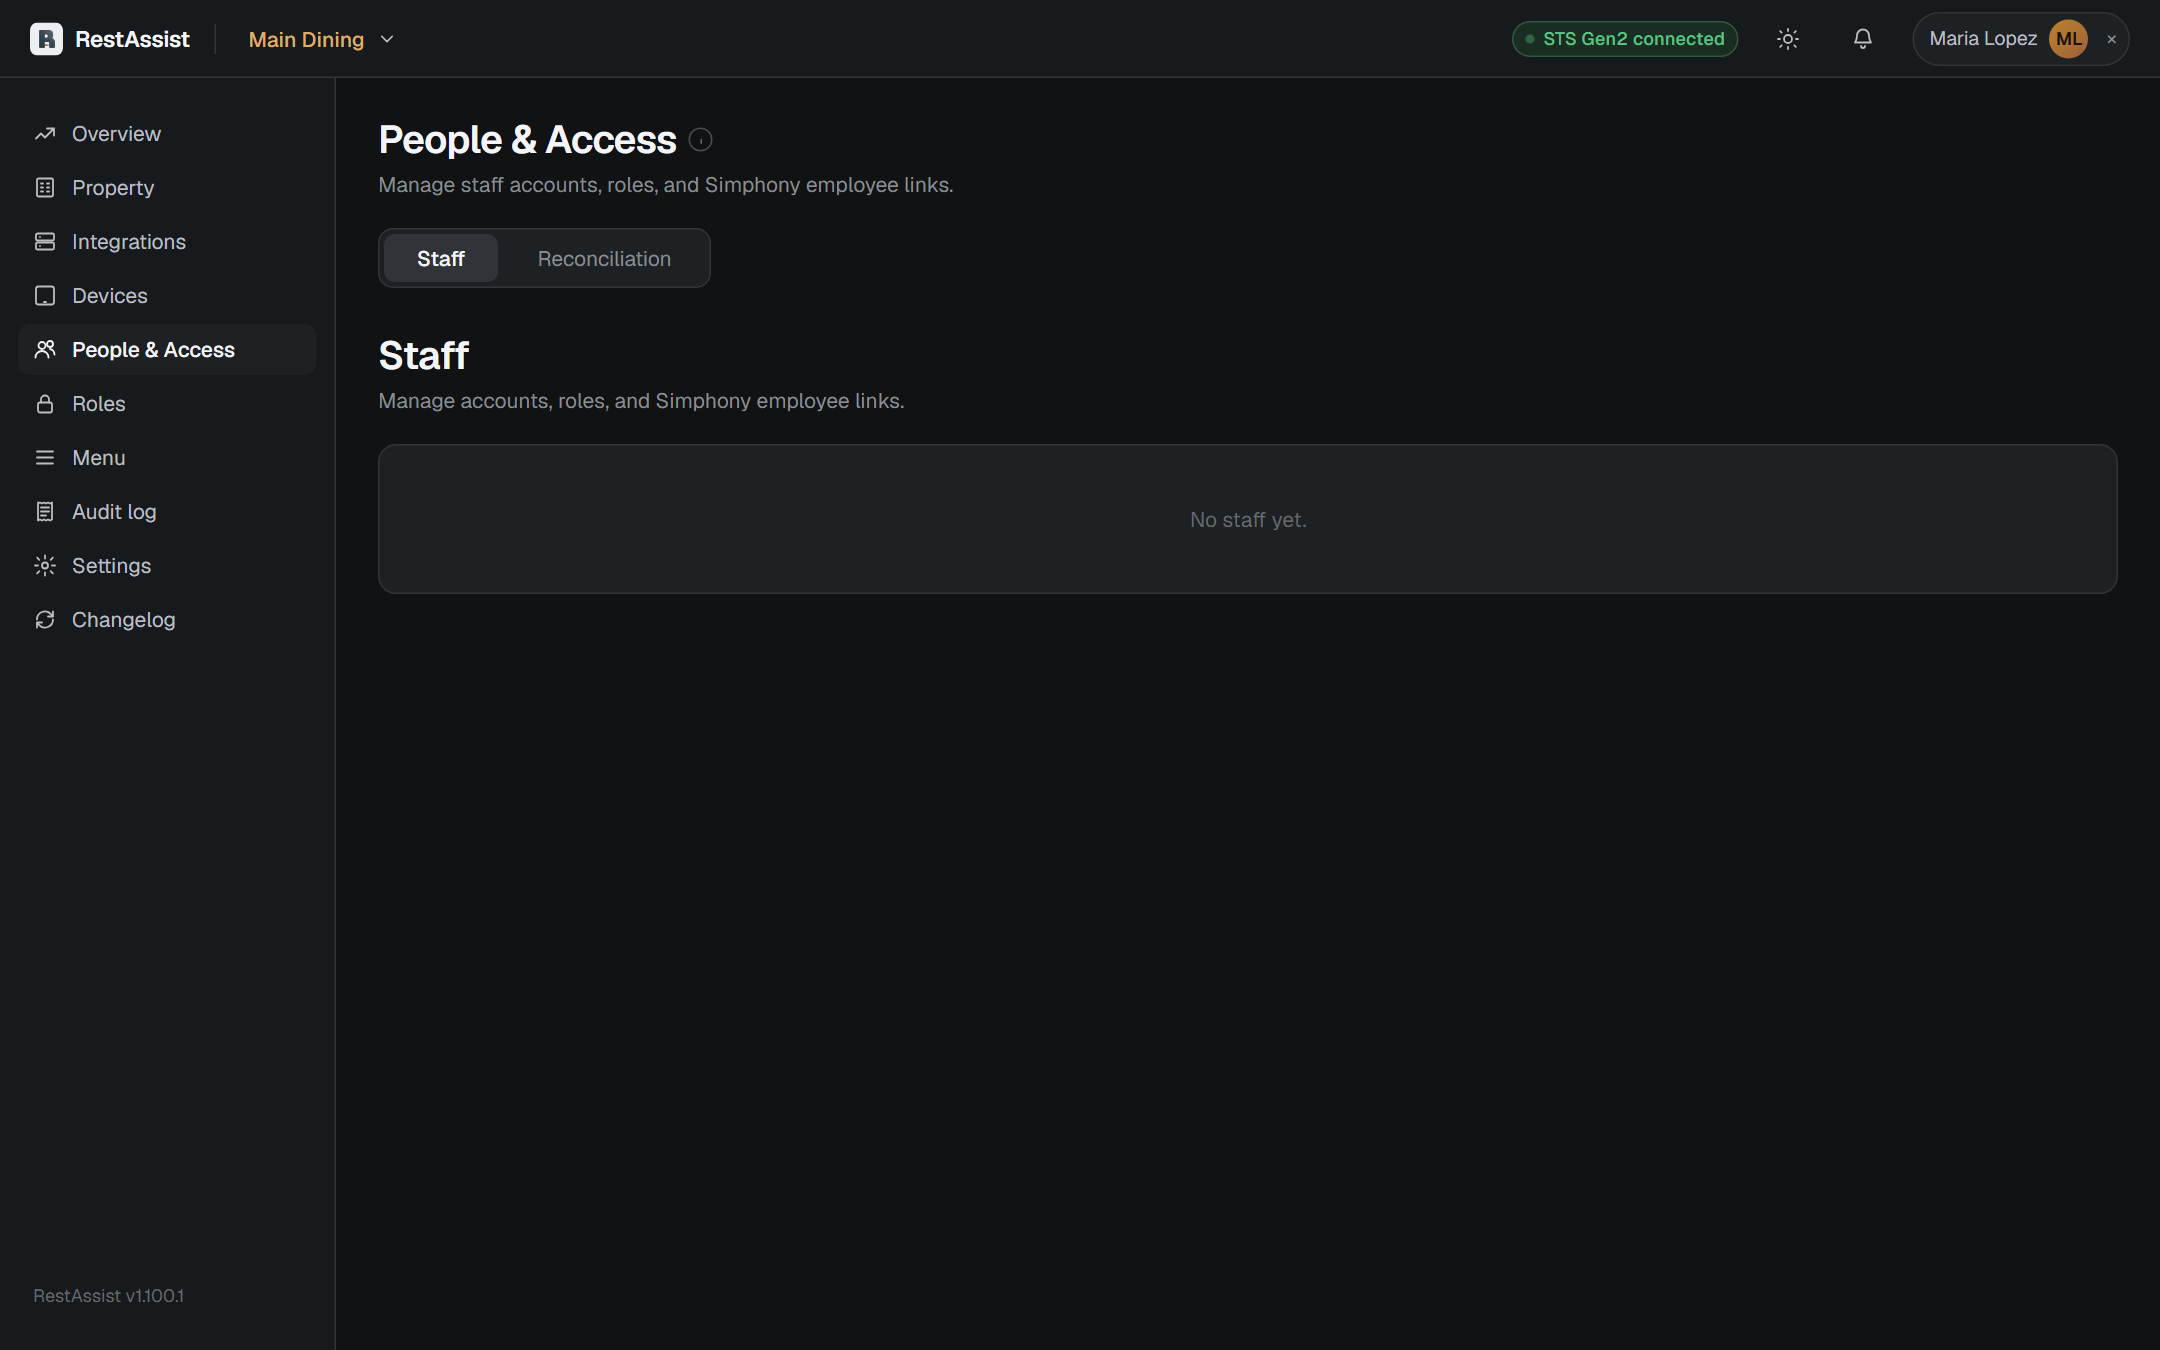2160x1350 pixels.
Task: View the Audit log
Action: (167, 512)
